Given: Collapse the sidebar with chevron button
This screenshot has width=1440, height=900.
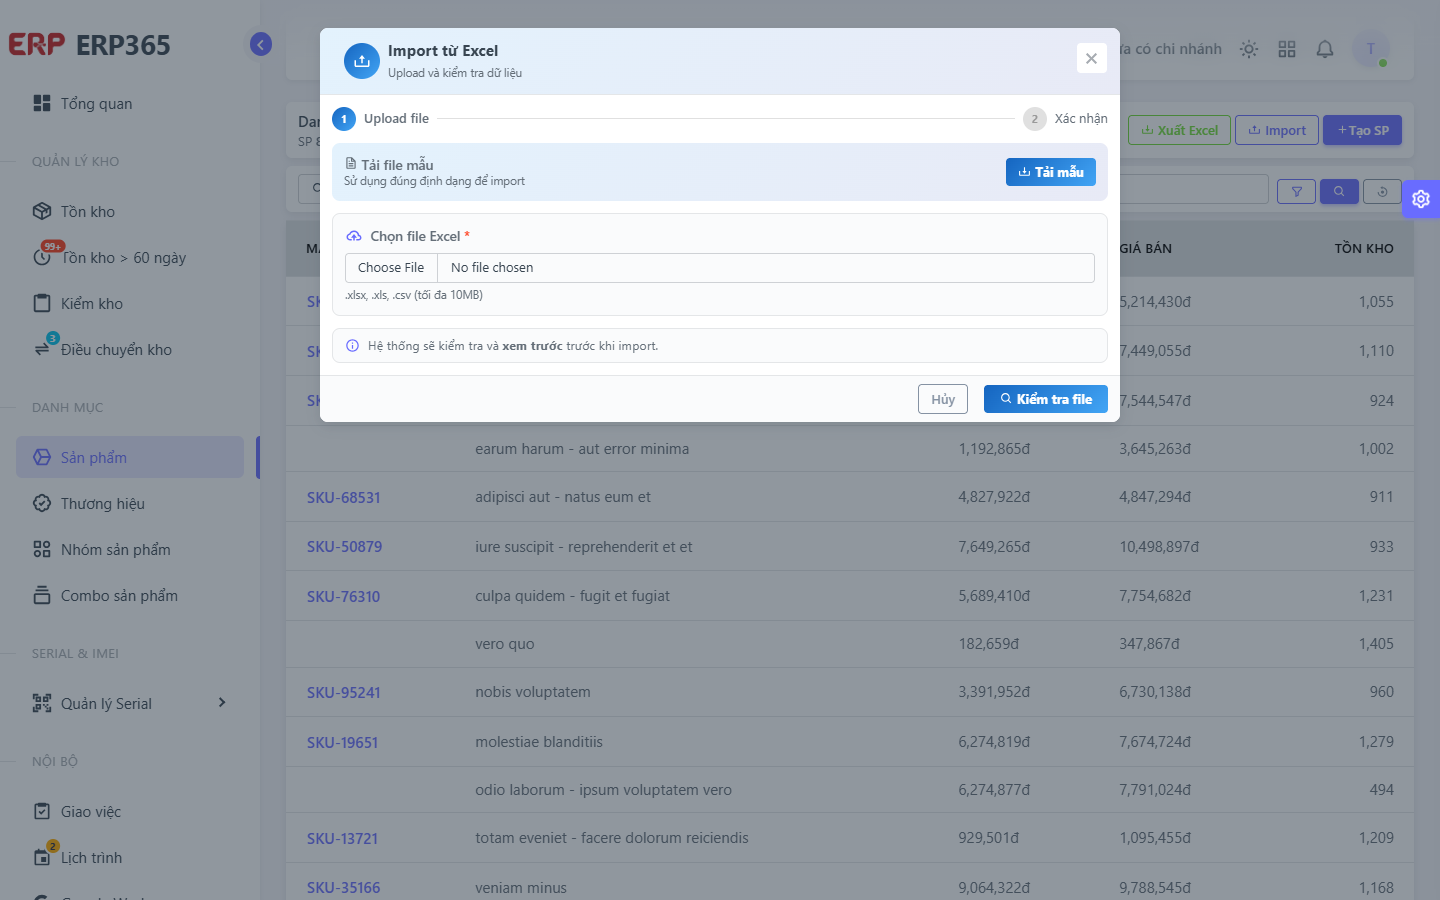Looking at the screenshot, I should [261, 44].
